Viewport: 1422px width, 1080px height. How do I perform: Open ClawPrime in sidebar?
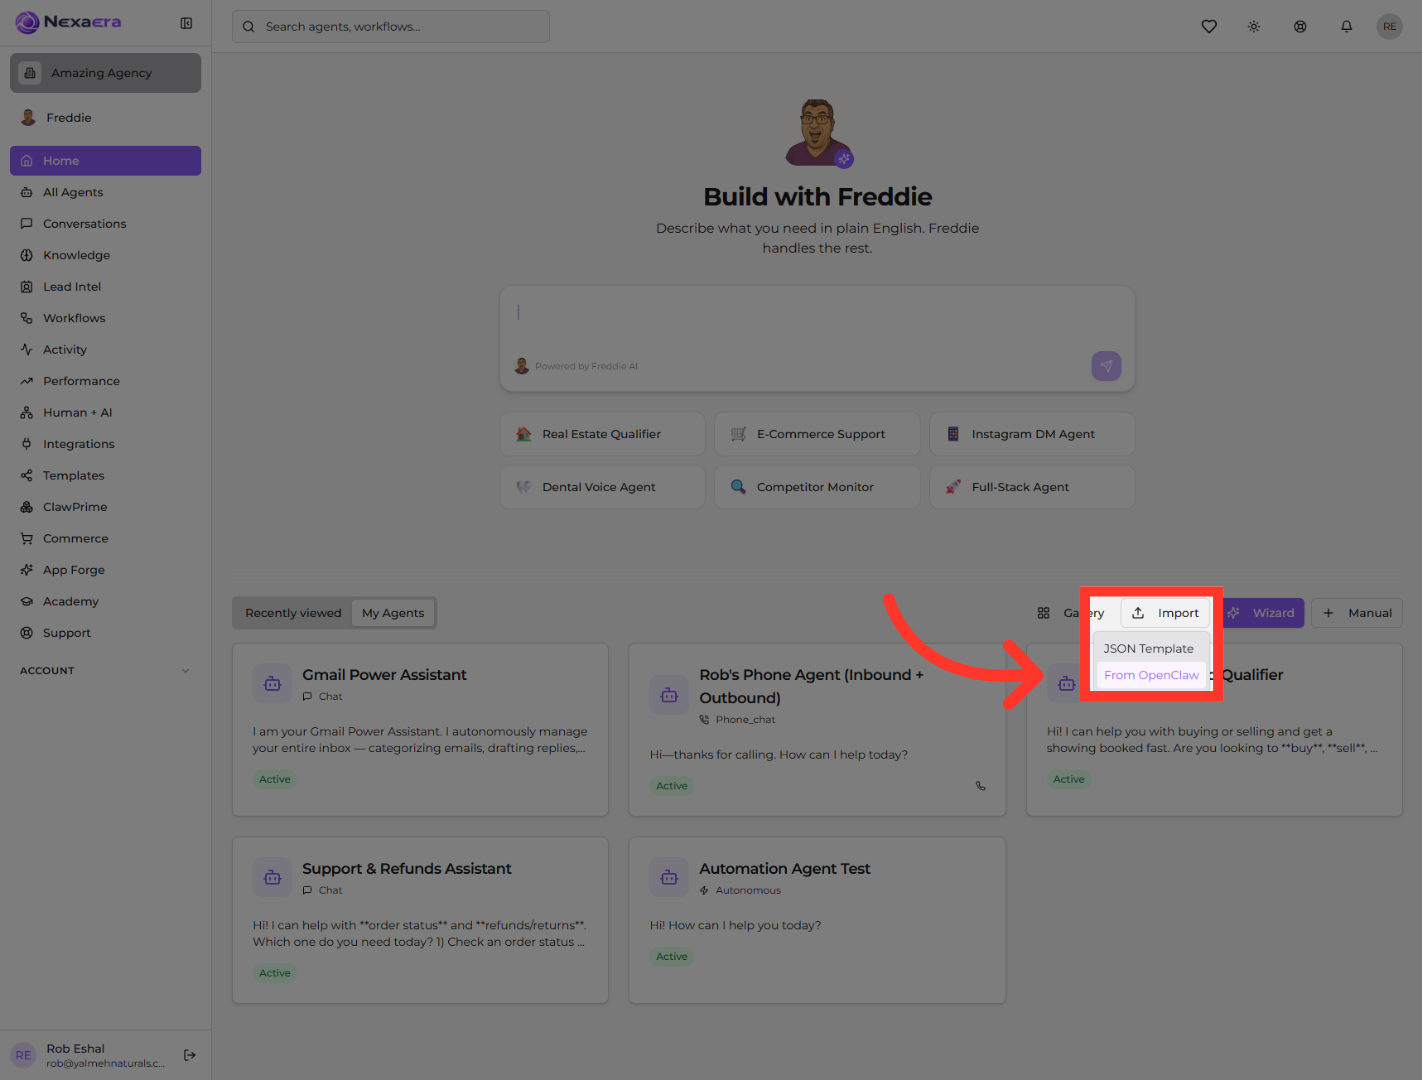(x=105, y=507)
